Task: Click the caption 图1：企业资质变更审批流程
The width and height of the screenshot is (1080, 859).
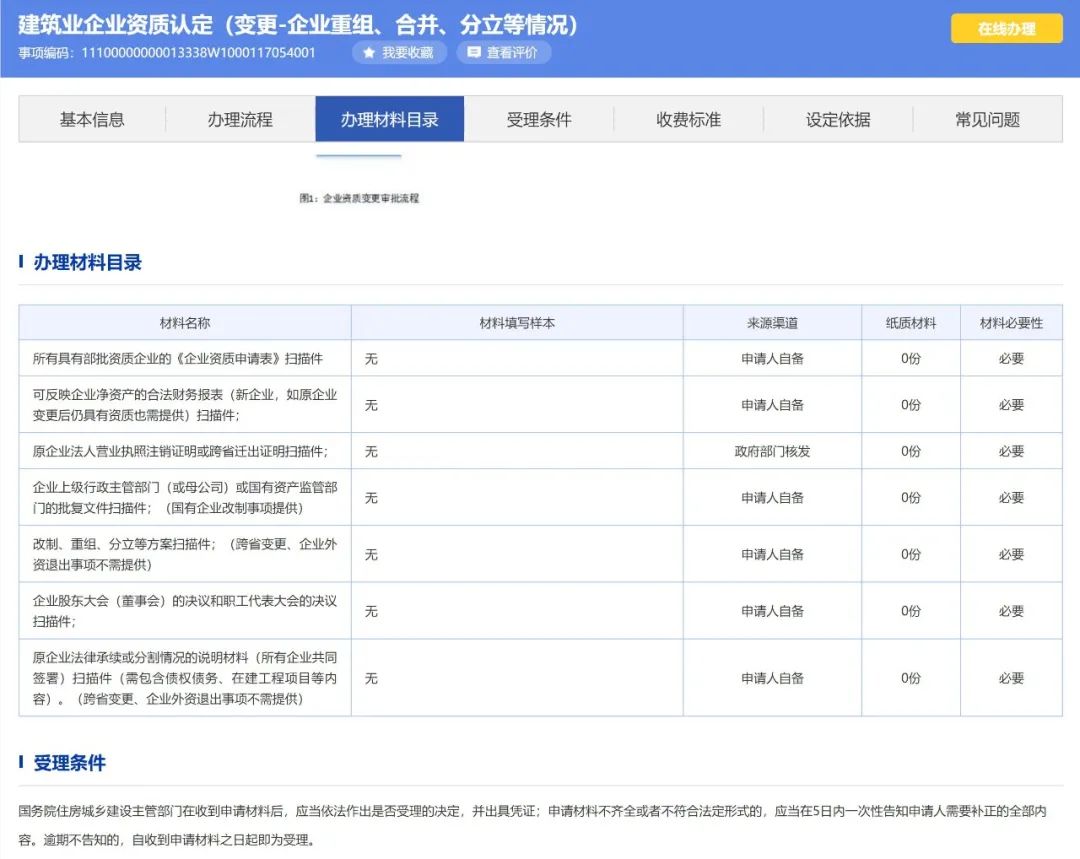Action: point(359,198)
